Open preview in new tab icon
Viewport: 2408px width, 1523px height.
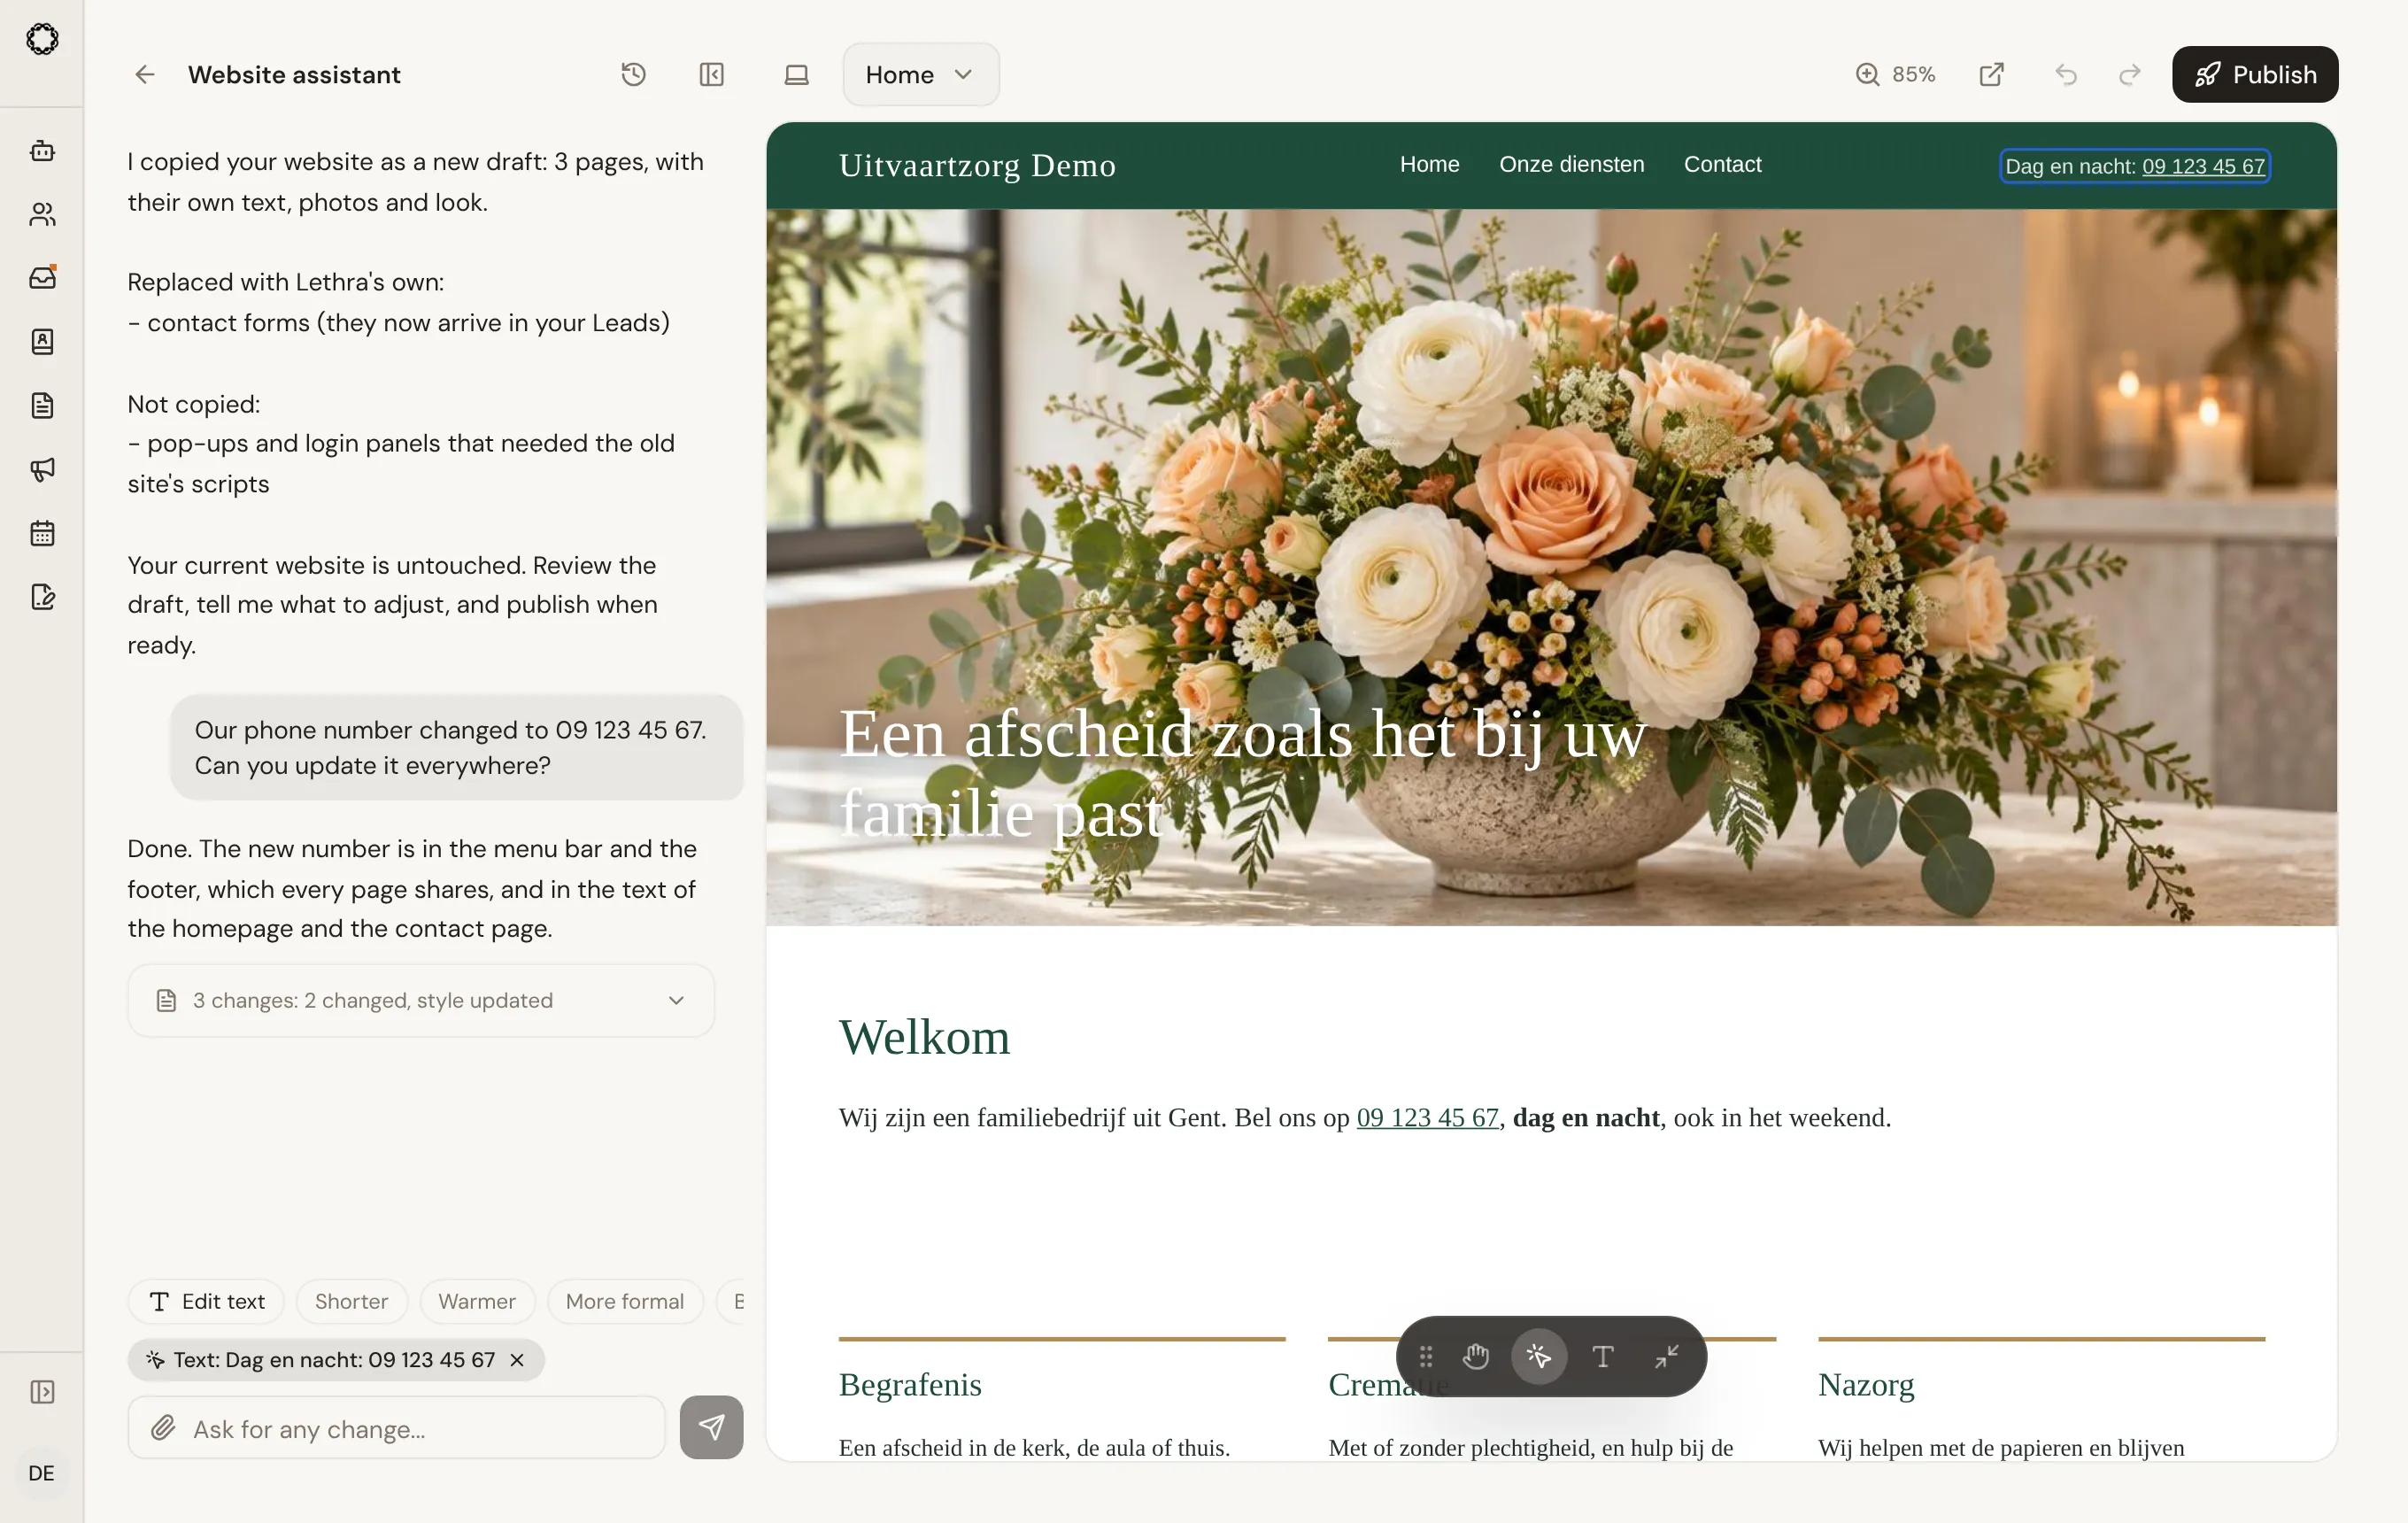[1992, 75]
